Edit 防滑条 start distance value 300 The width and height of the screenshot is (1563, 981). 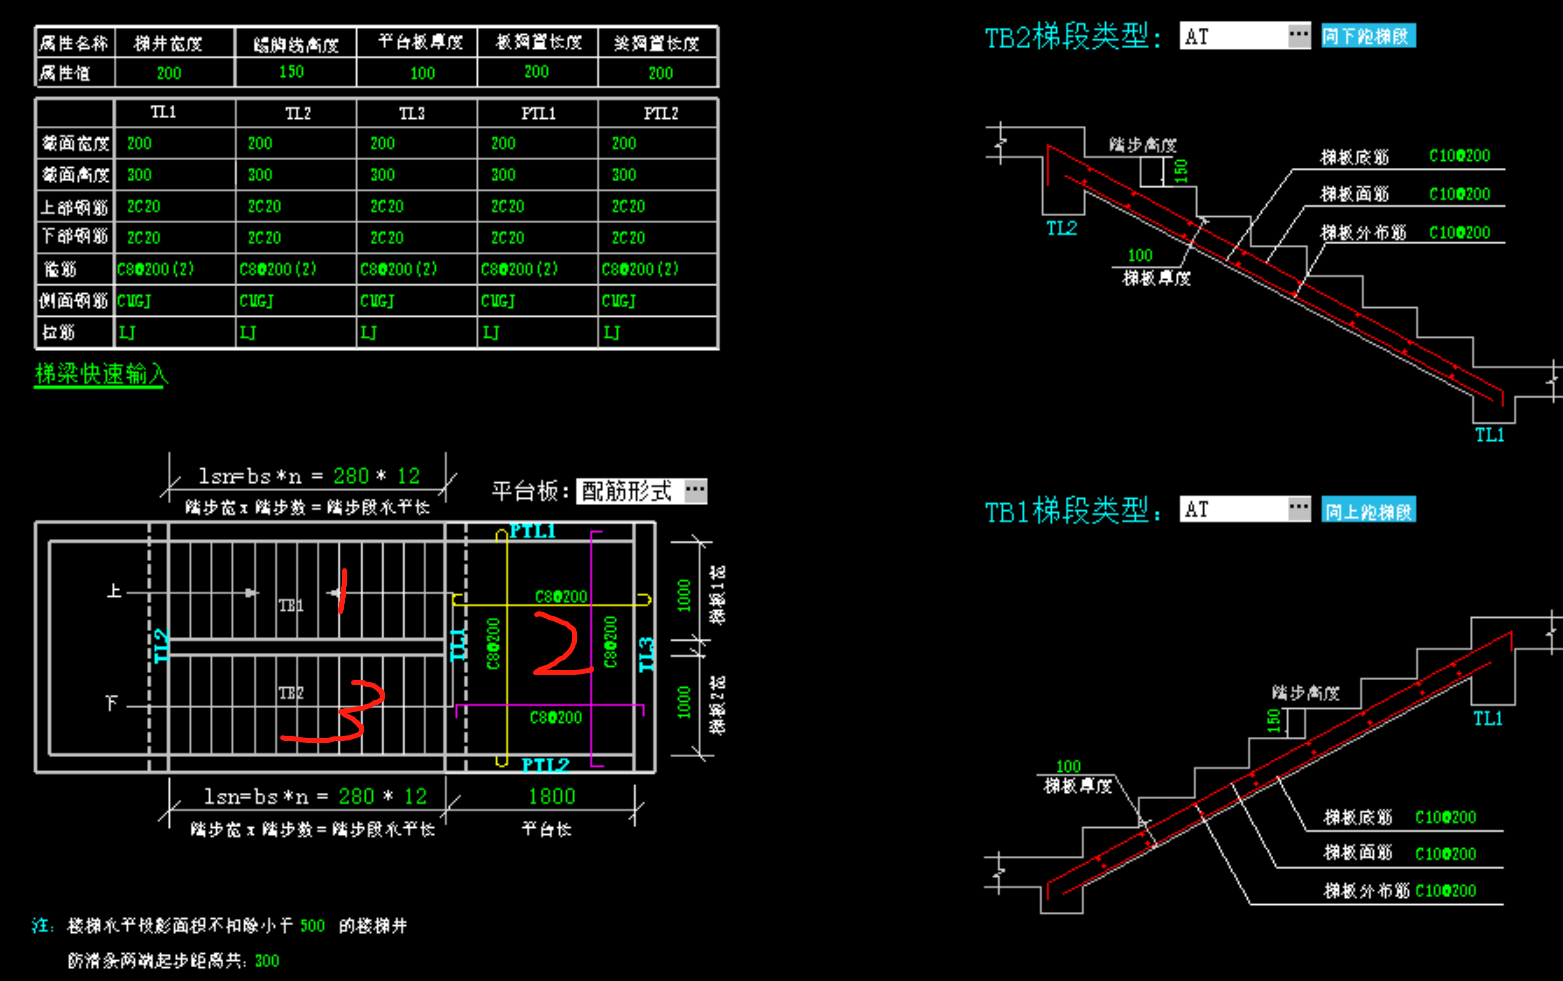pyautogui.click(x=267, y=961)
